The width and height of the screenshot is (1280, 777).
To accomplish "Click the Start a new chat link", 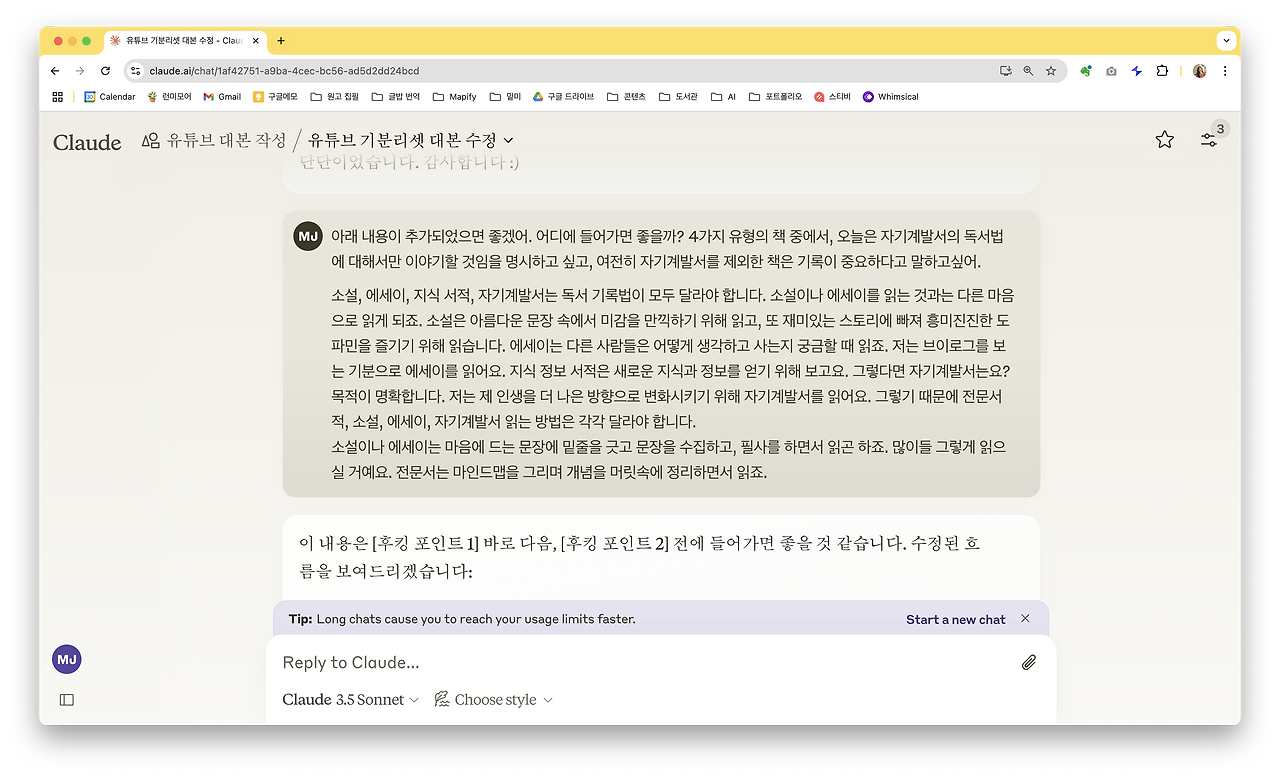I will click(x=954, y=619).
